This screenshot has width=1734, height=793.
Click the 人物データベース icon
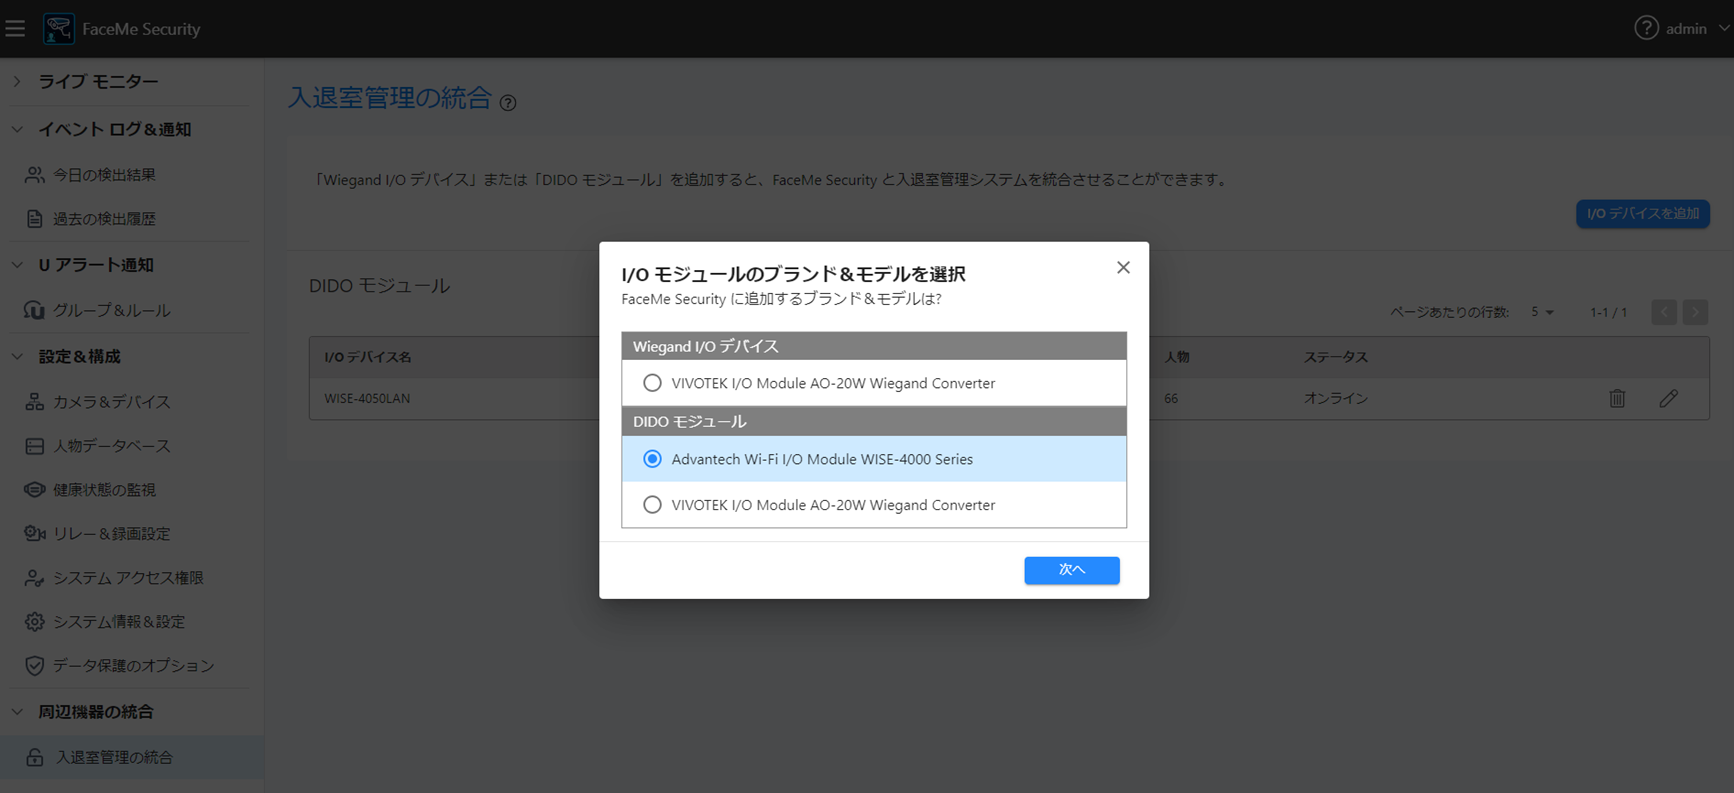[x=35, y=446]
